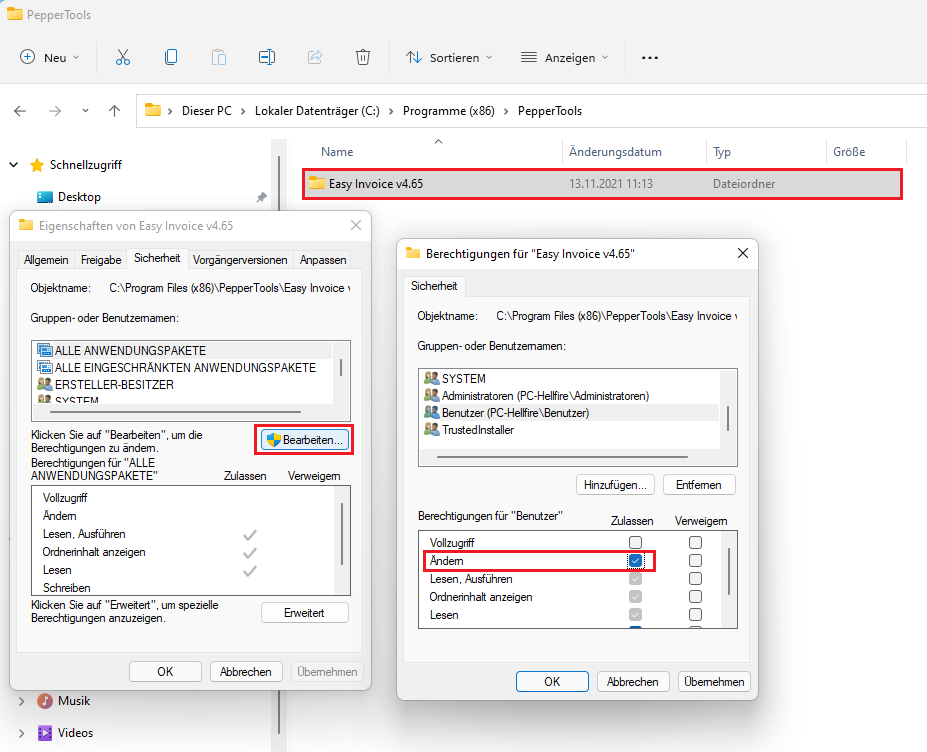Click Übernehmen in the Berechtigungen dialog
Viewport: 927px width, 752px height.
tap(714, 682)
